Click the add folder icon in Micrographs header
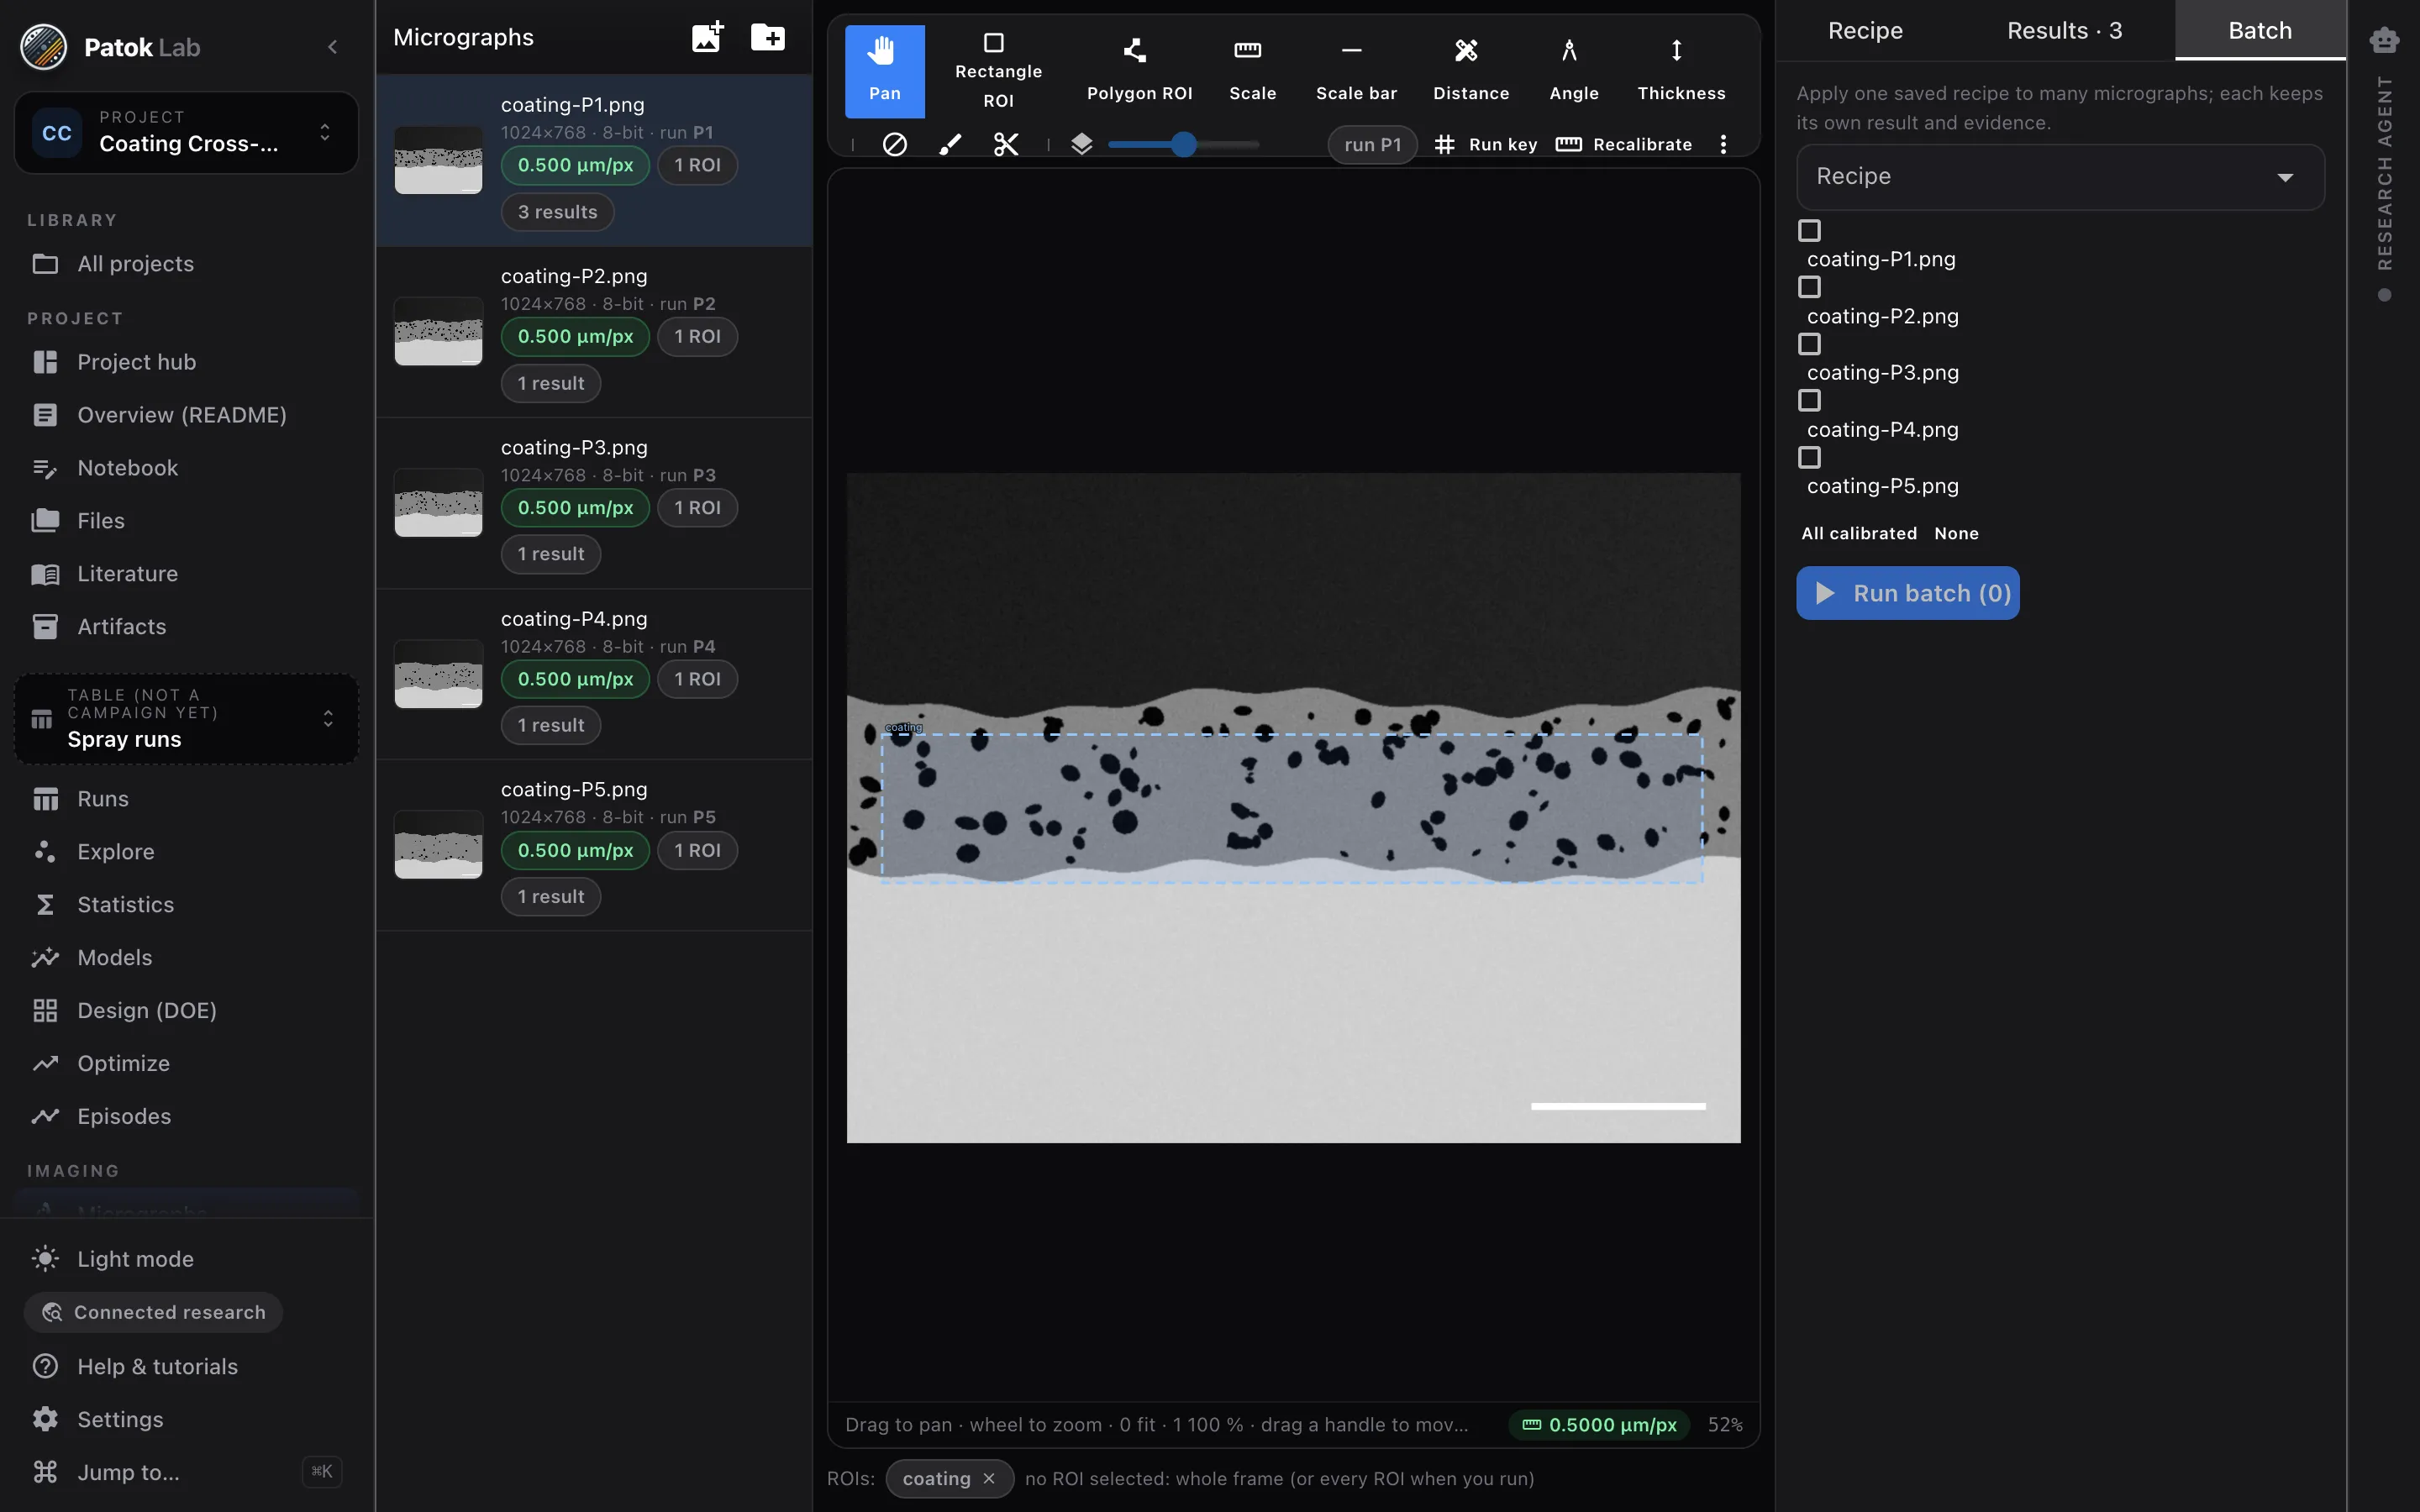Screen dimensions: 2420x1512 [767, 37]
